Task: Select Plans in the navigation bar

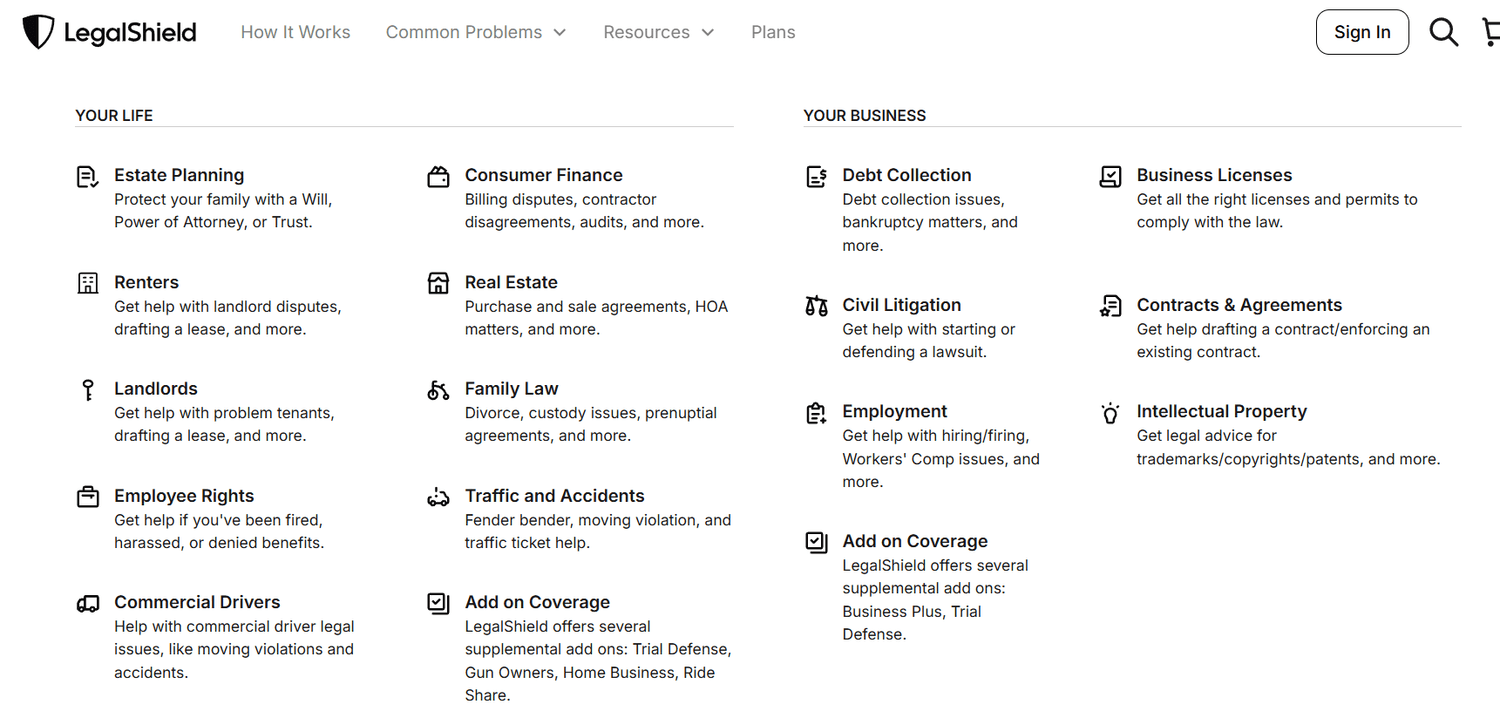Action: click(773, 31)
